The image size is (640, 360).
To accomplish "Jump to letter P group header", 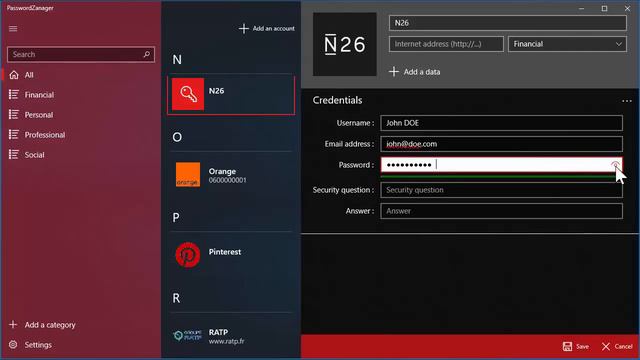I will 176,218.
